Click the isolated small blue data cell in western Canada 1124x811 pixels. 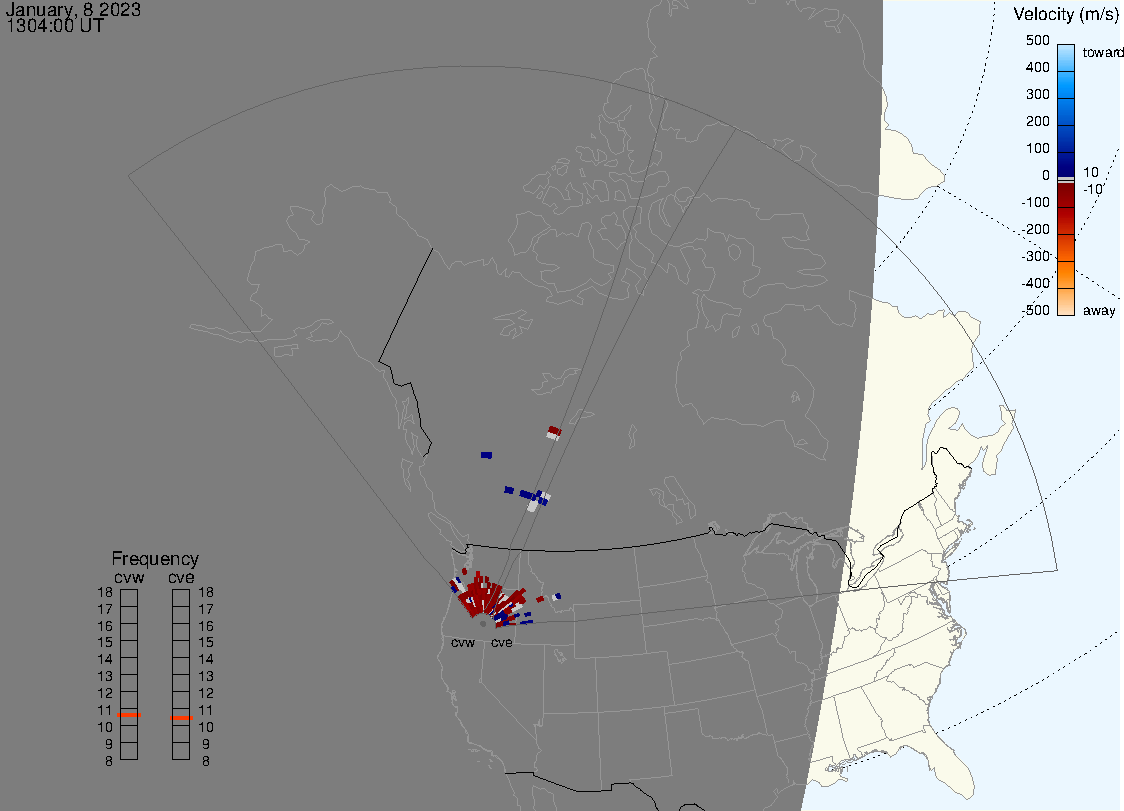pyautogui.click(x=487, y=455)
